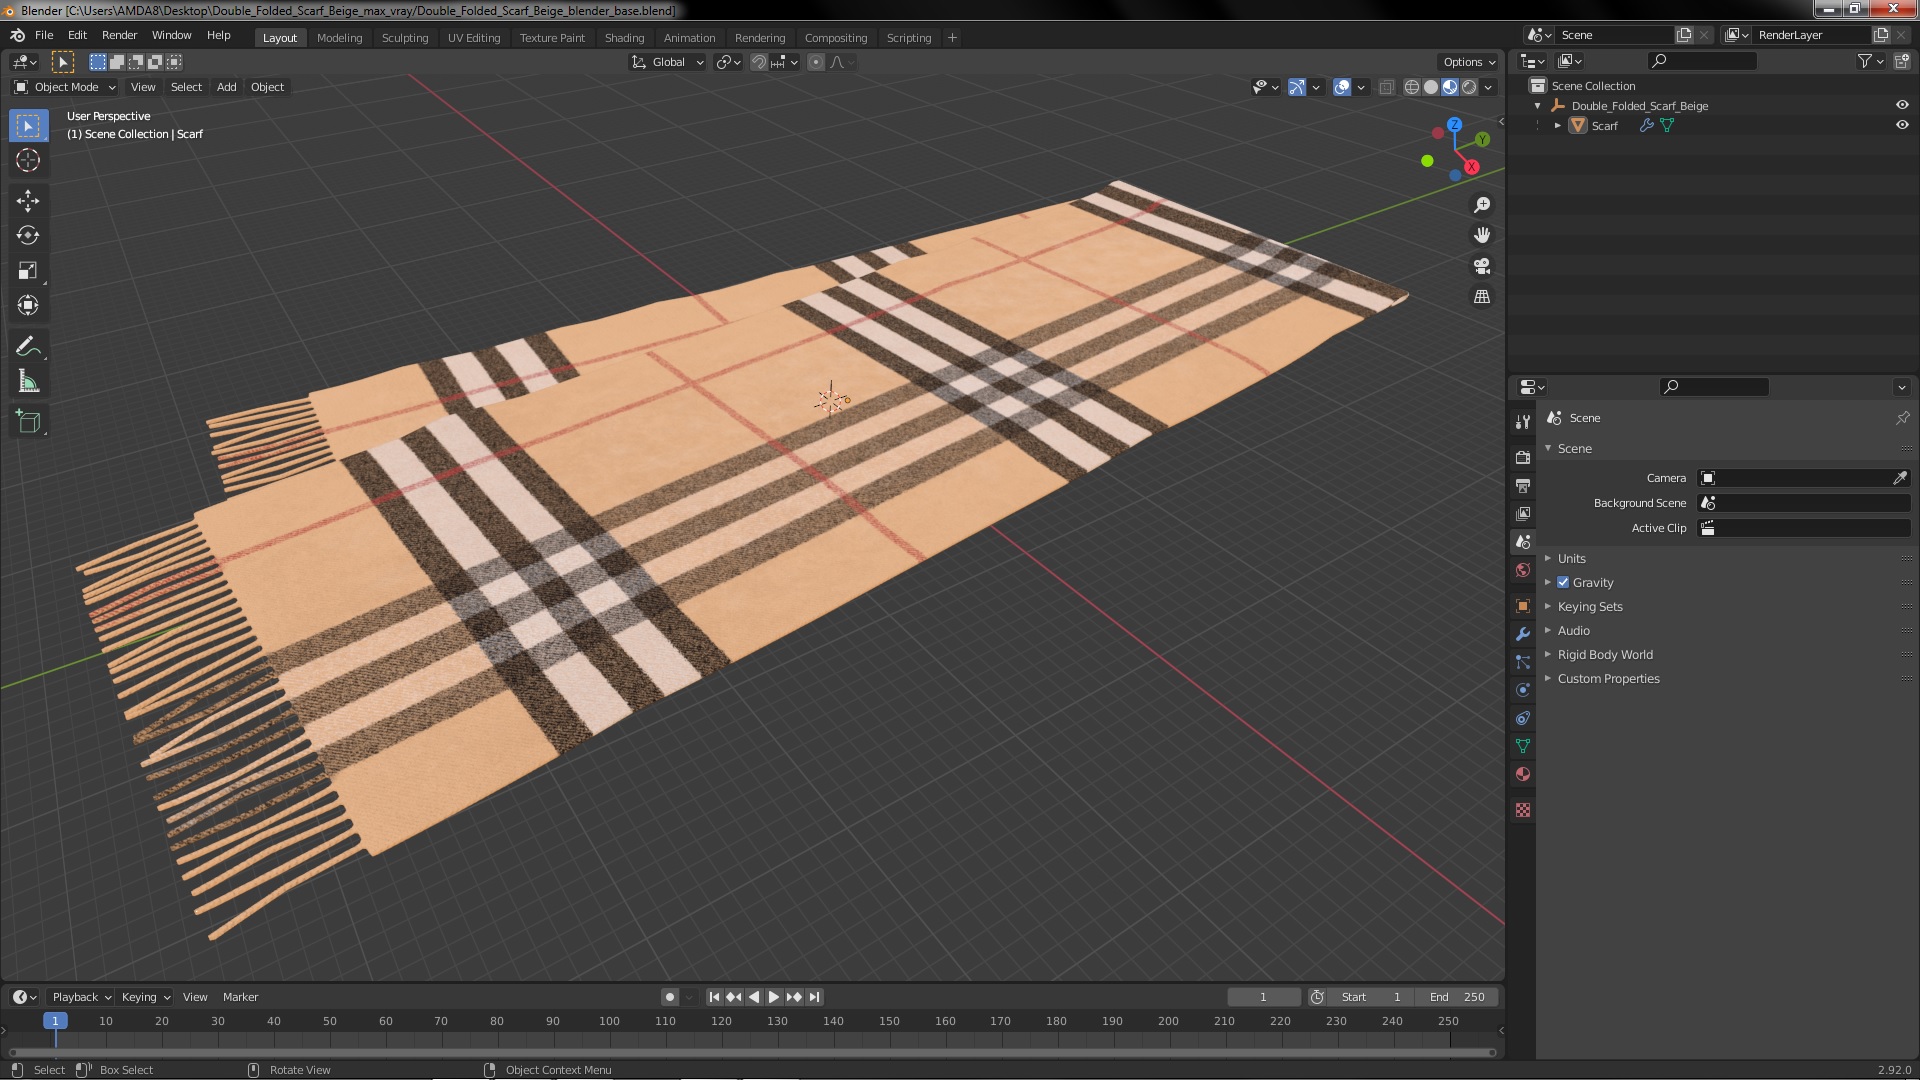Image resolution: width=1920 pixels, height=1080 pixels.
Task: Open the Physics properties tab
Action: [x=1522, y=690]
